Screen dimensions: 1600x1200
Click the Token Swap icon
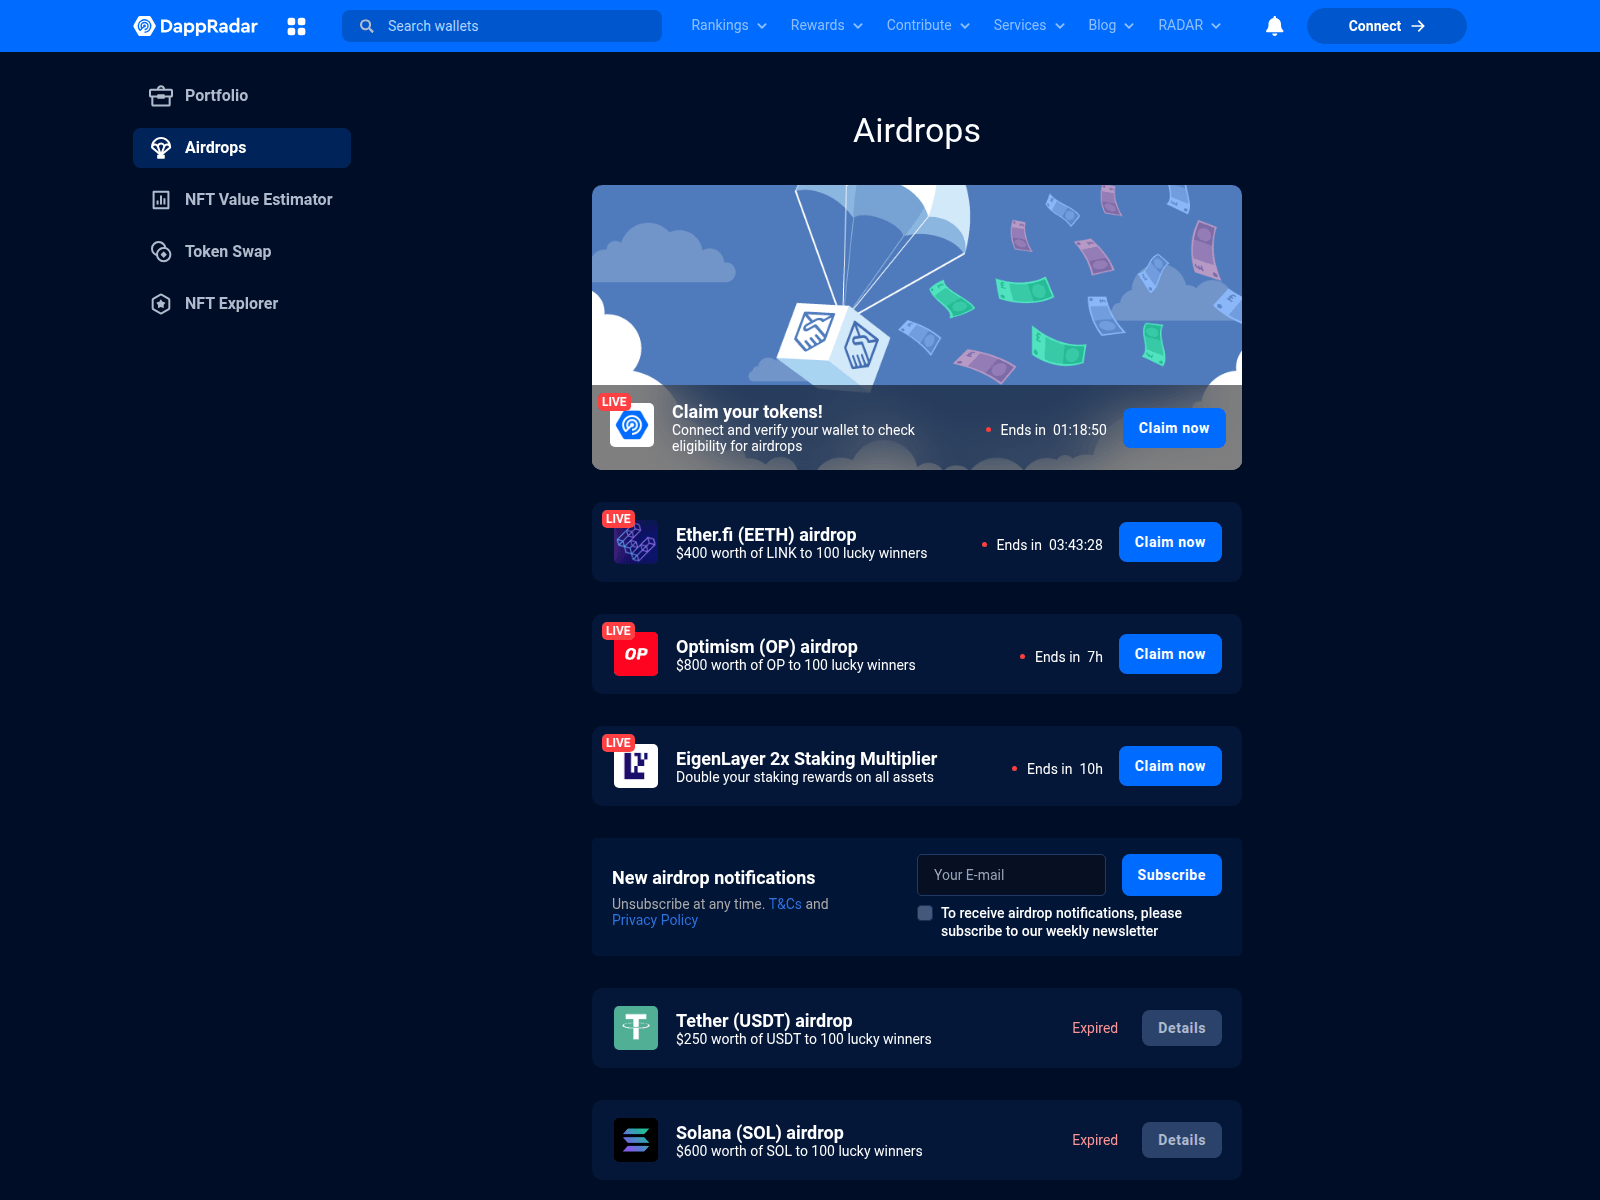(x=161, y=251)
